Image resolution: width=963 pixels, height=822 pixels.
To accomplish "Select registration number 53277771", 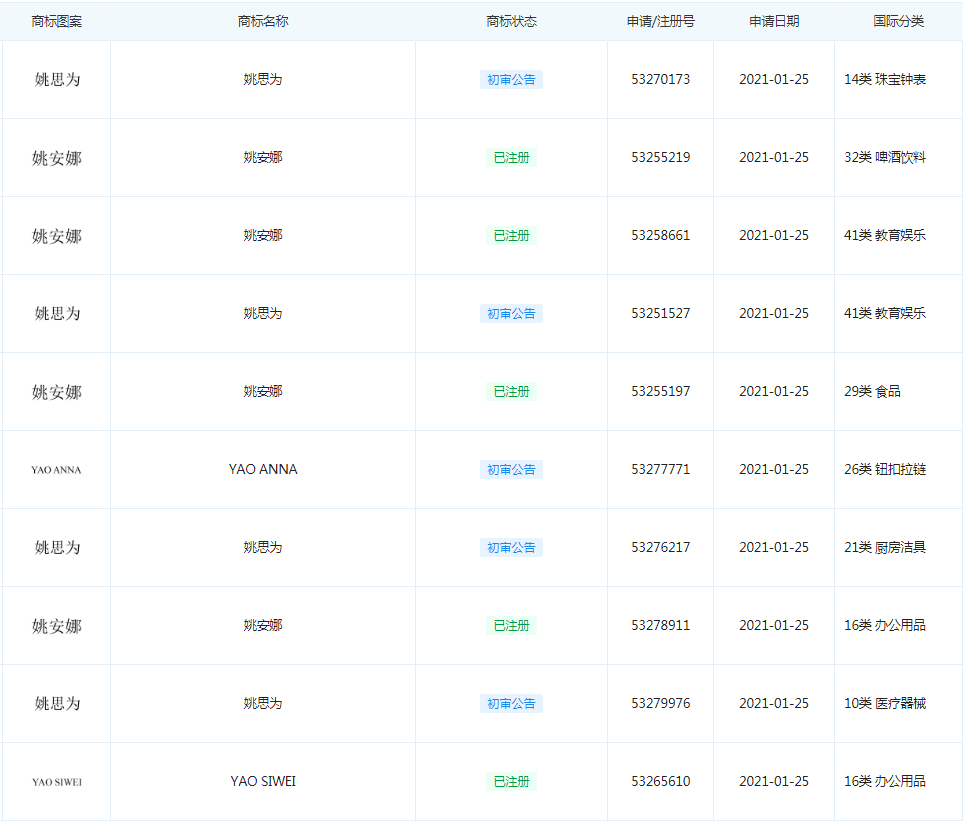I will pyautogui.click(x=660, y=469).
